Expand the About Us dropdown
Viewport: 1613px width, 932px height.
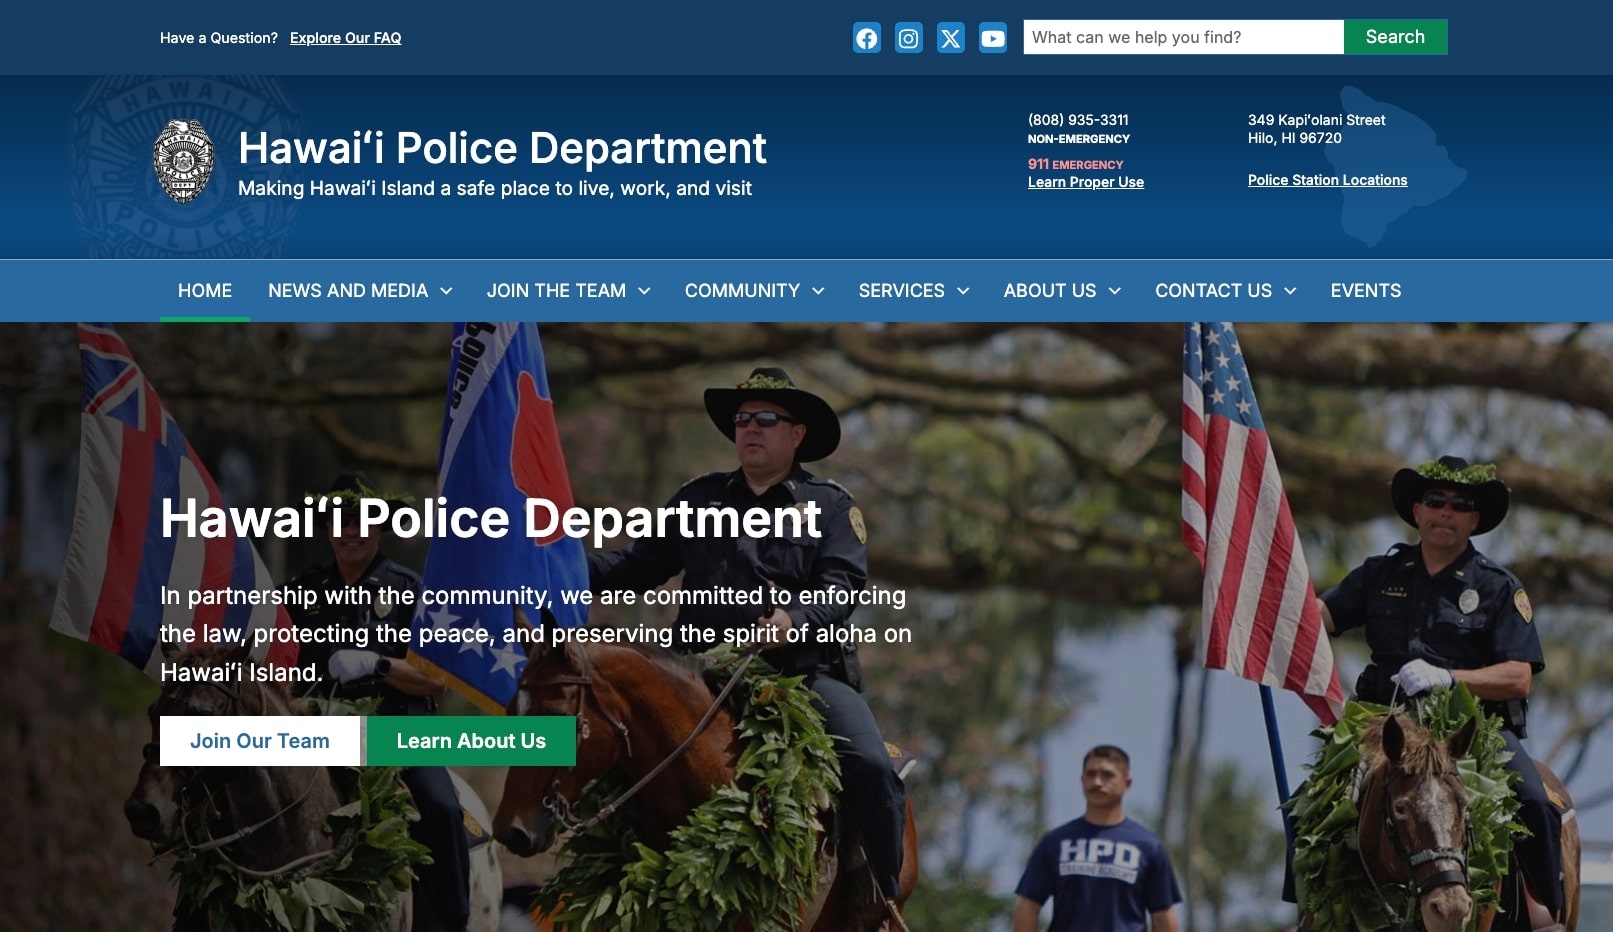point(1114,291)
